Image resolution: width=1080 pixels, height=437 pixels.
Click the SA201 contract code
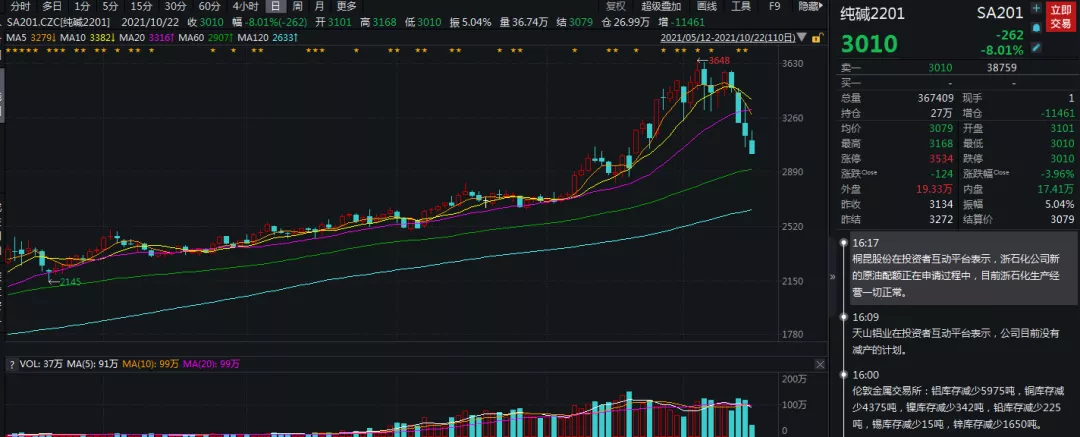[1000, 13]
